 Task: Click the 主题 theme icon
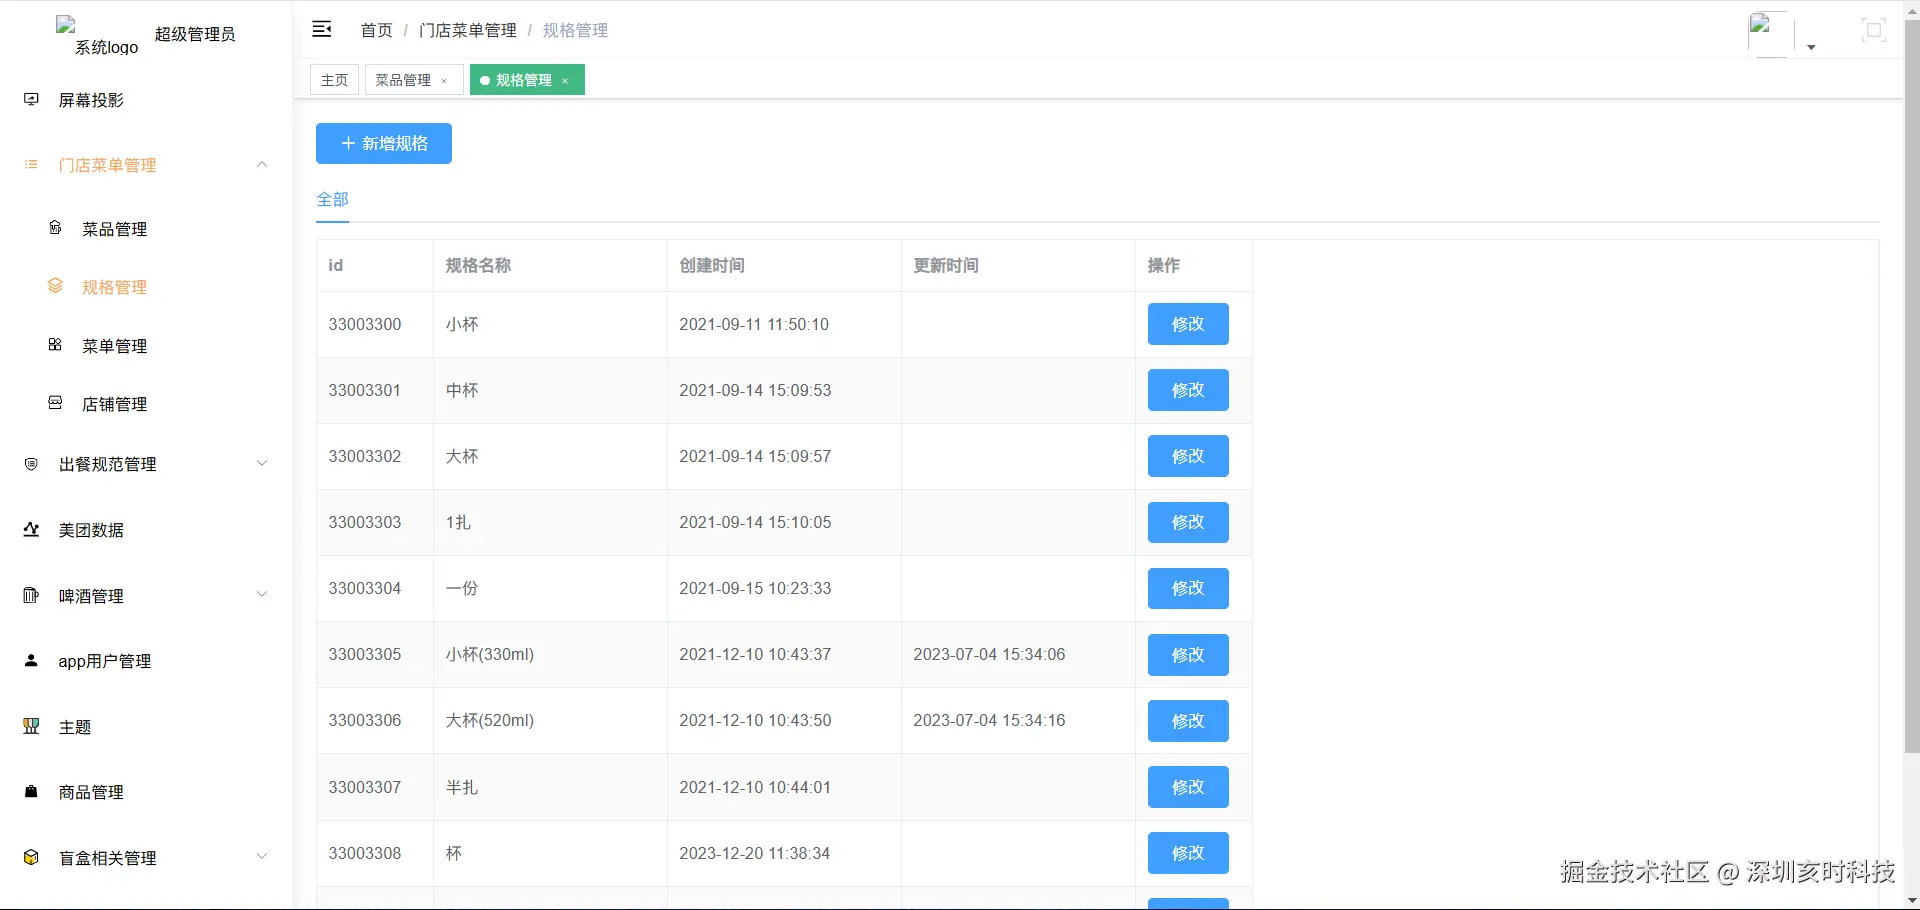pos(31,726)
